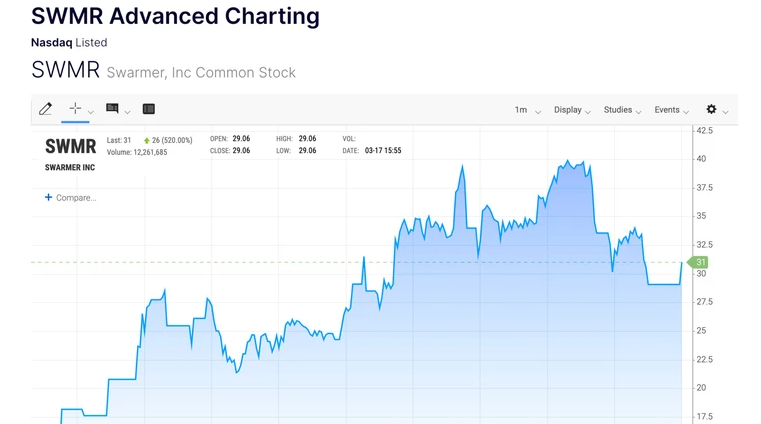This screenshot has width=761, height=424.
Task: Toggle the table view panel icon
Action: (149, 109)
